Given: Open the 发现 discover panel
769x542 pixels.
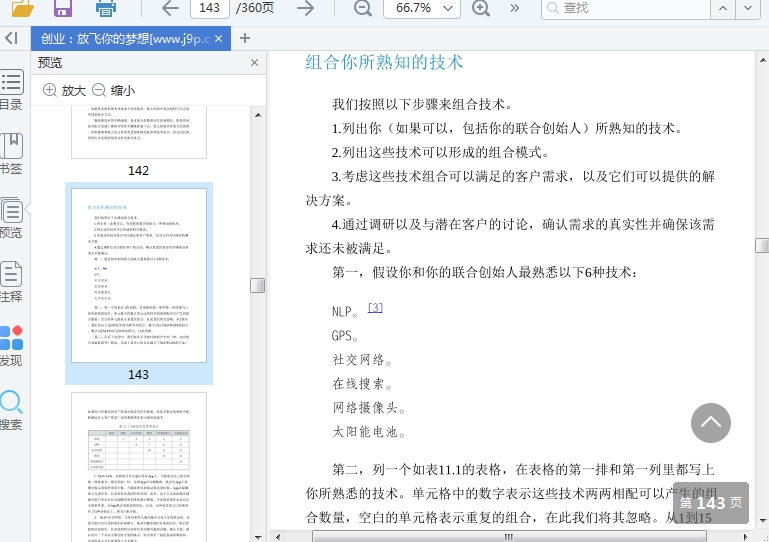Looking at the screenshot, I should click(x=11, y=346).
